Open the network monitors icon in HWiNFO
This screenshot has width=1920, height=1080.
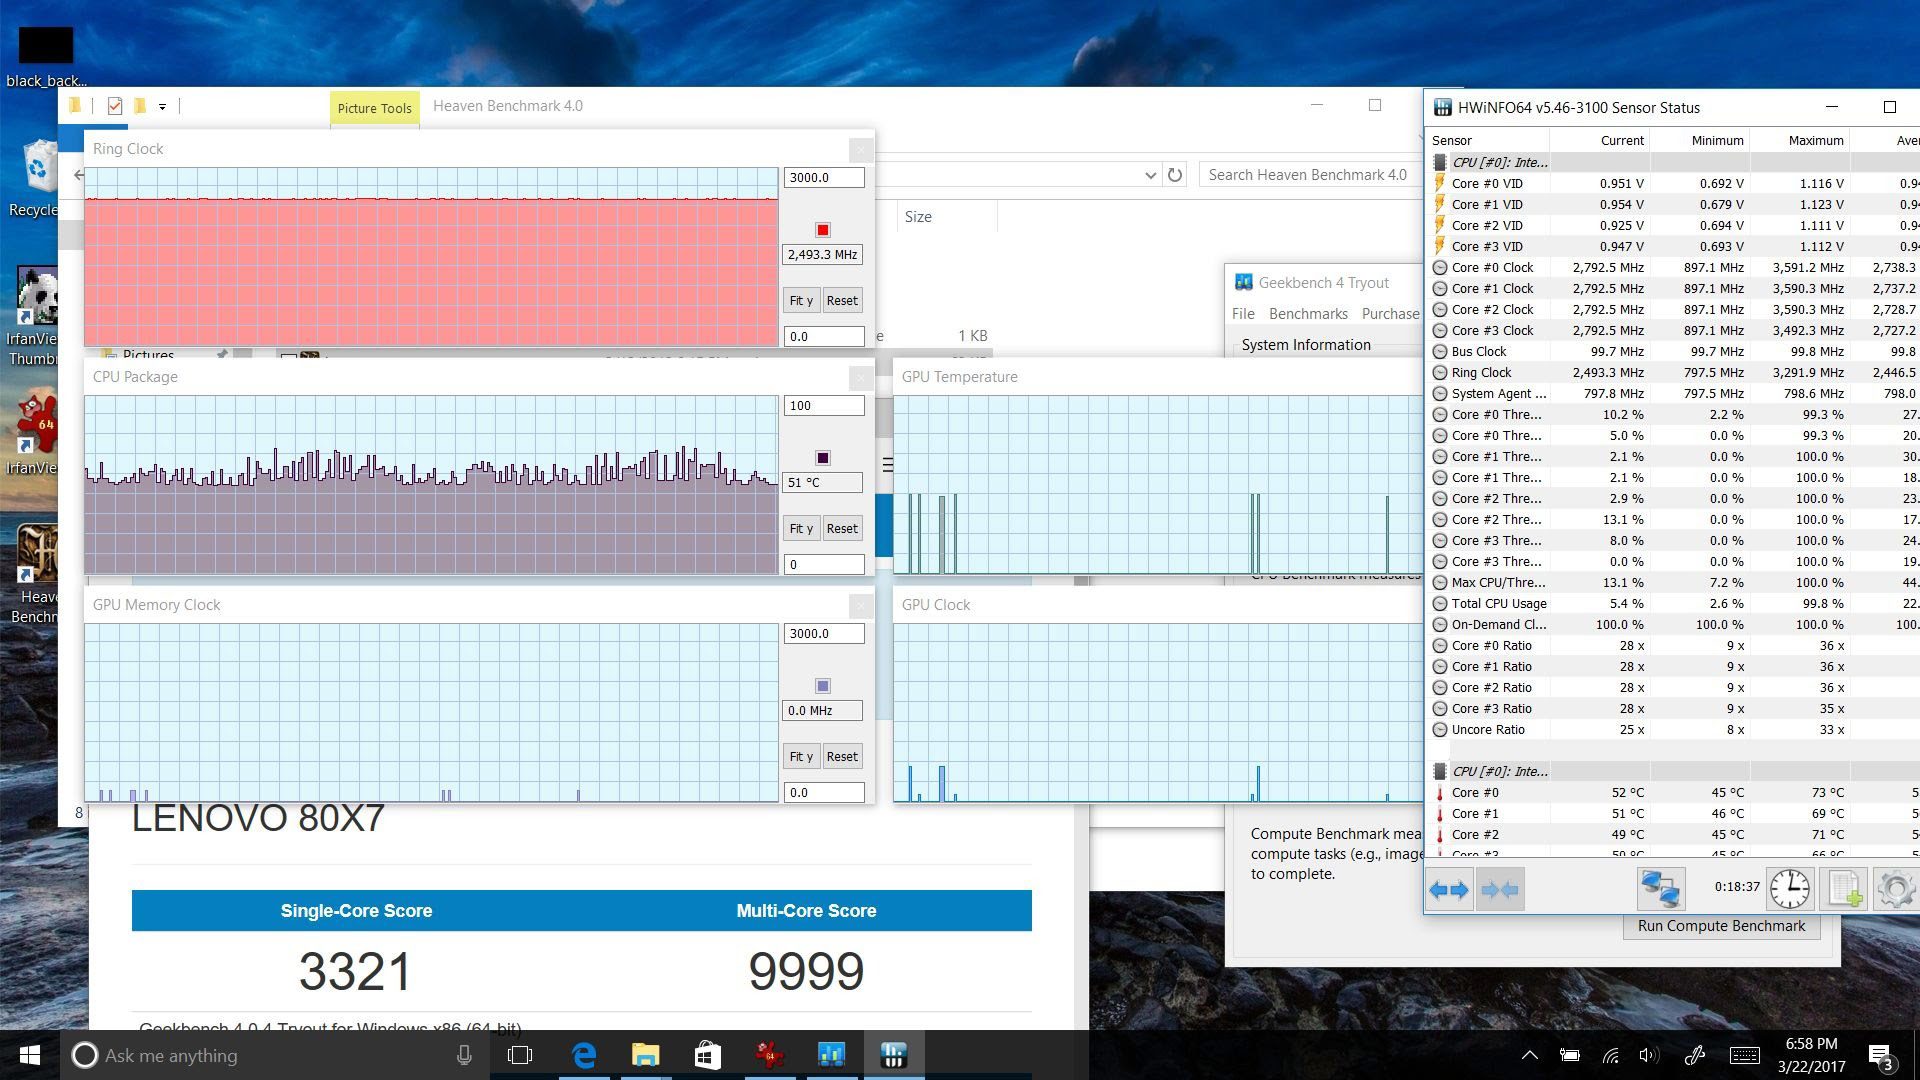[1660, 888]
